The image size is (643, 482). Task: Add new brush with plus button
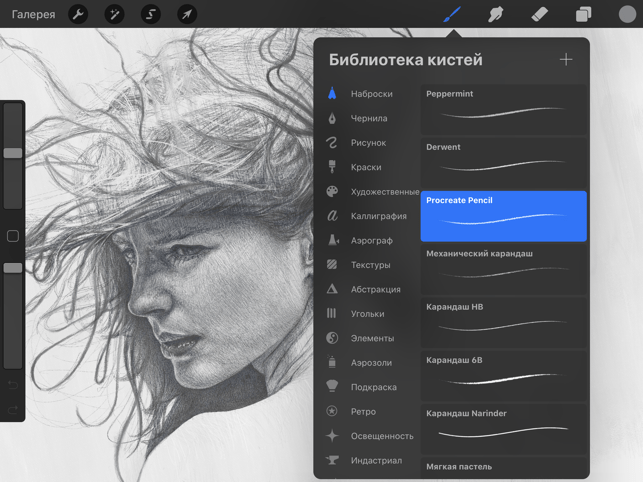click(x=566, y=59)
